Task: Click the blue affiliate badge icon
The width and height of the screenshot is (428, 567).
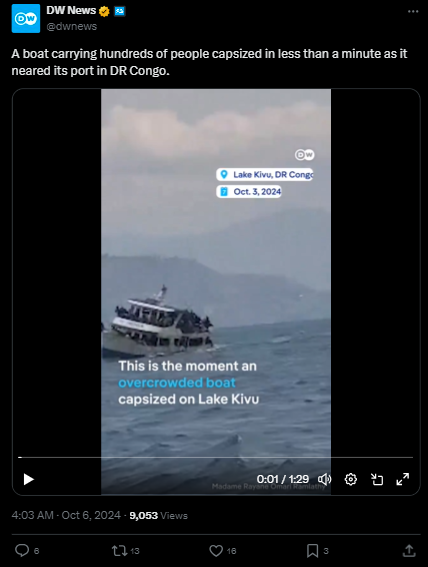Action: (120, 12)
